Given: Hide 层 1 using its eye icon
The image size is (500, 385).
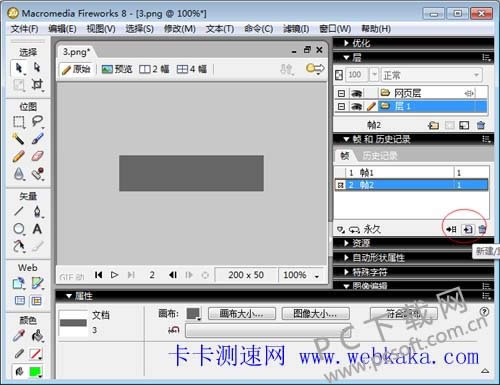Looking at the screenshot, I should click(x=356, y=106).
